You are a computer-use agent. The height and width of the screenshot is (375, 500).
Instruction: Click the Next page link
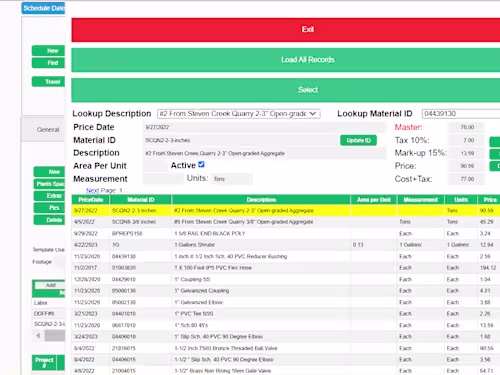[92, 190]
